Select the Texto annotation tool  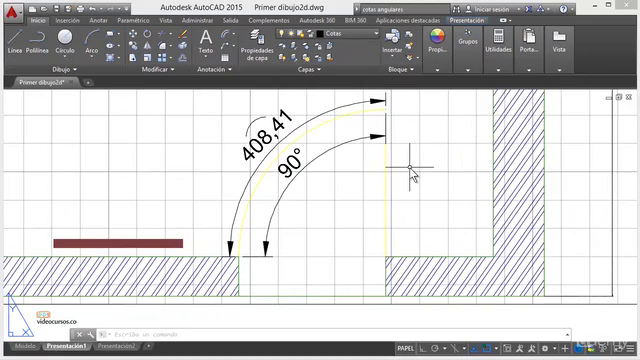206,42
